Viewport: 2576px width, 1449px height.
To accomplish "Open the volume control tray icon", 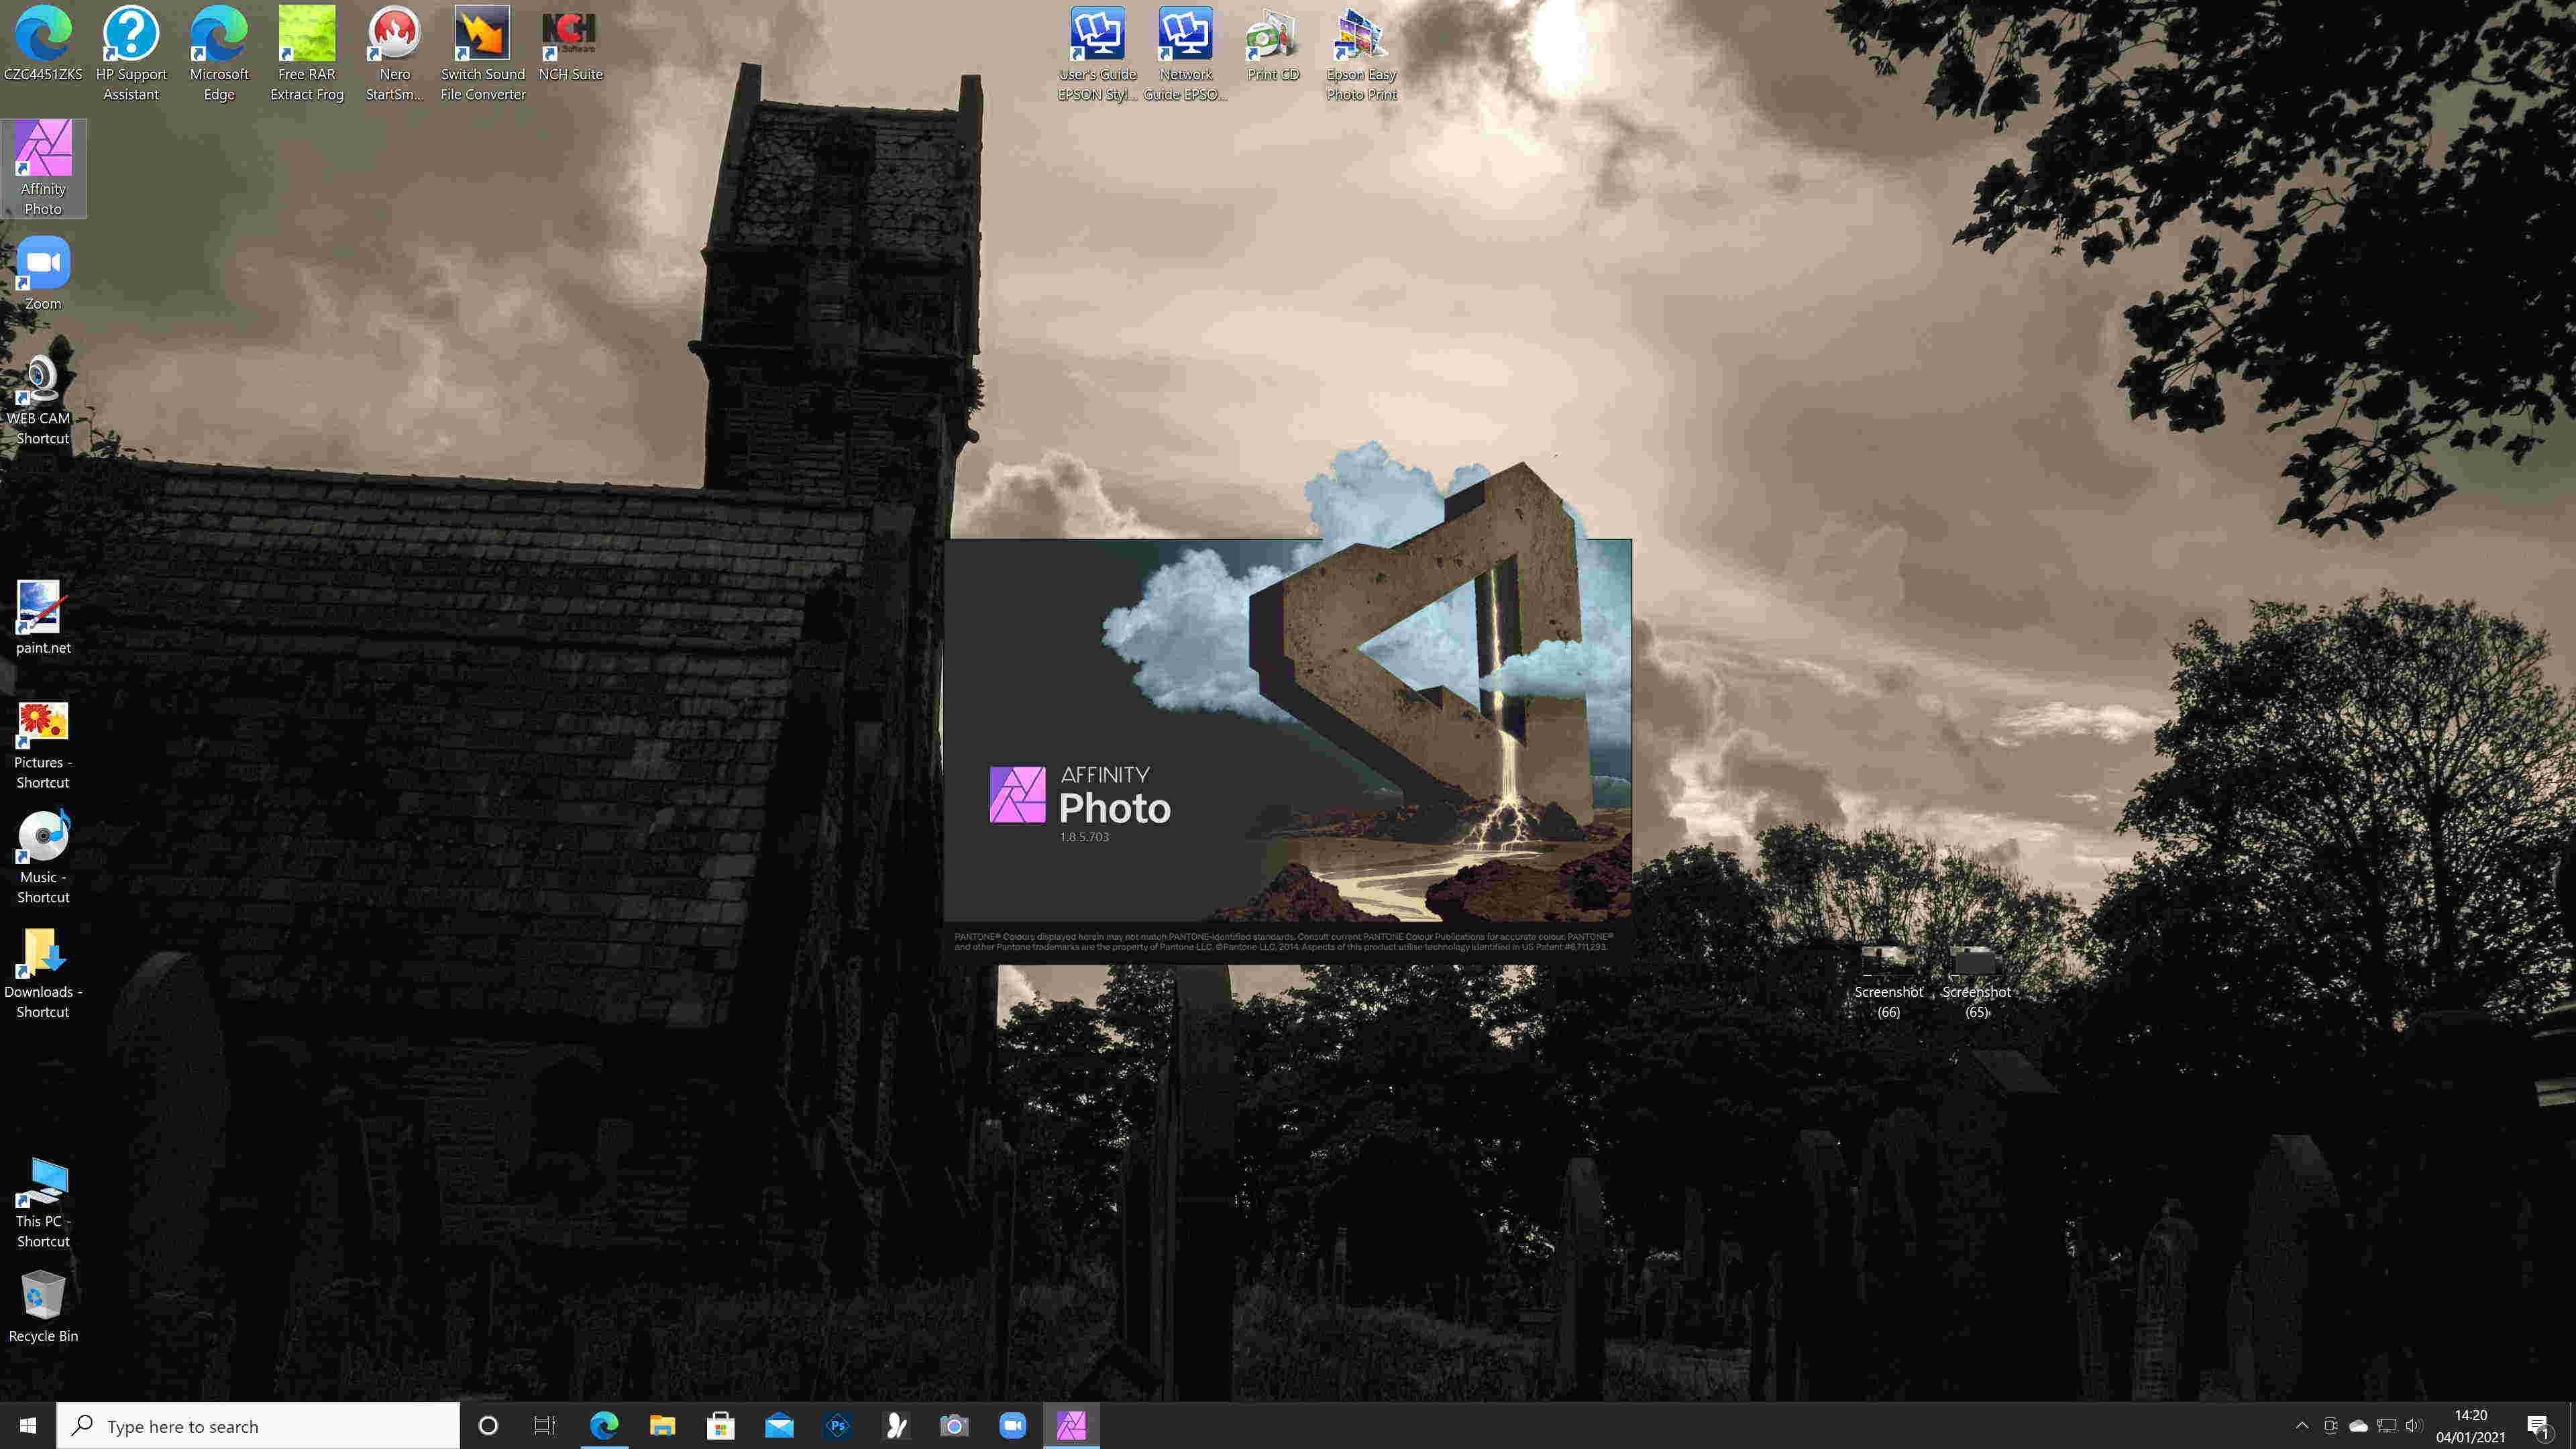I will click(2414, 1425).
